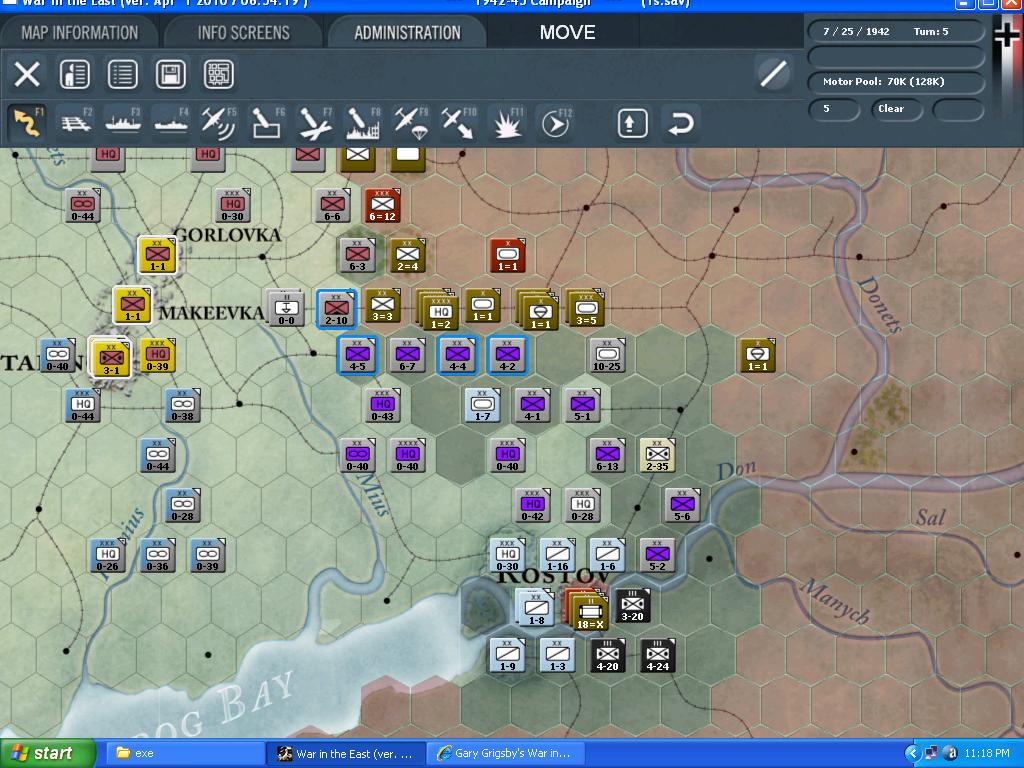Image resolution: width=1024 pixels, height=768 pixels.
Task: Select the F9 air transport parachute icon
Action: [x=411, y=123]
